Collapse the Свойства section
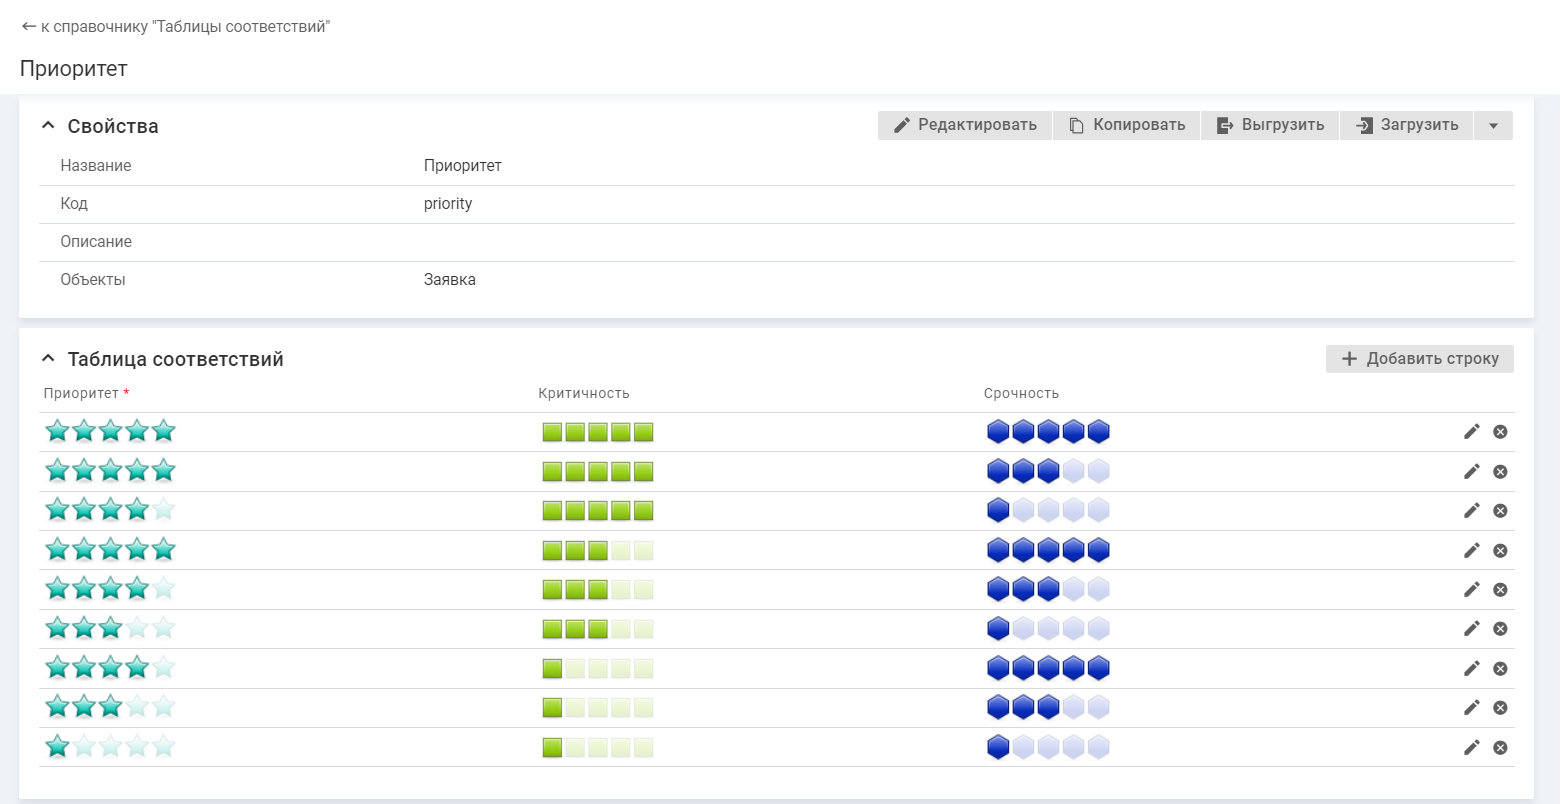Screen dimensions: 1560x804 48,126
